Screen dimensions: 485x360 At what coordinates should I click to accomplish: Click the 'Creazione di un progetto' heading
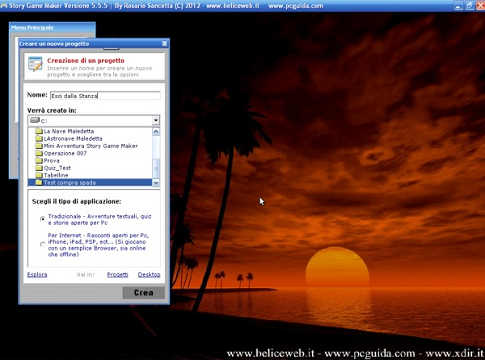86,61
